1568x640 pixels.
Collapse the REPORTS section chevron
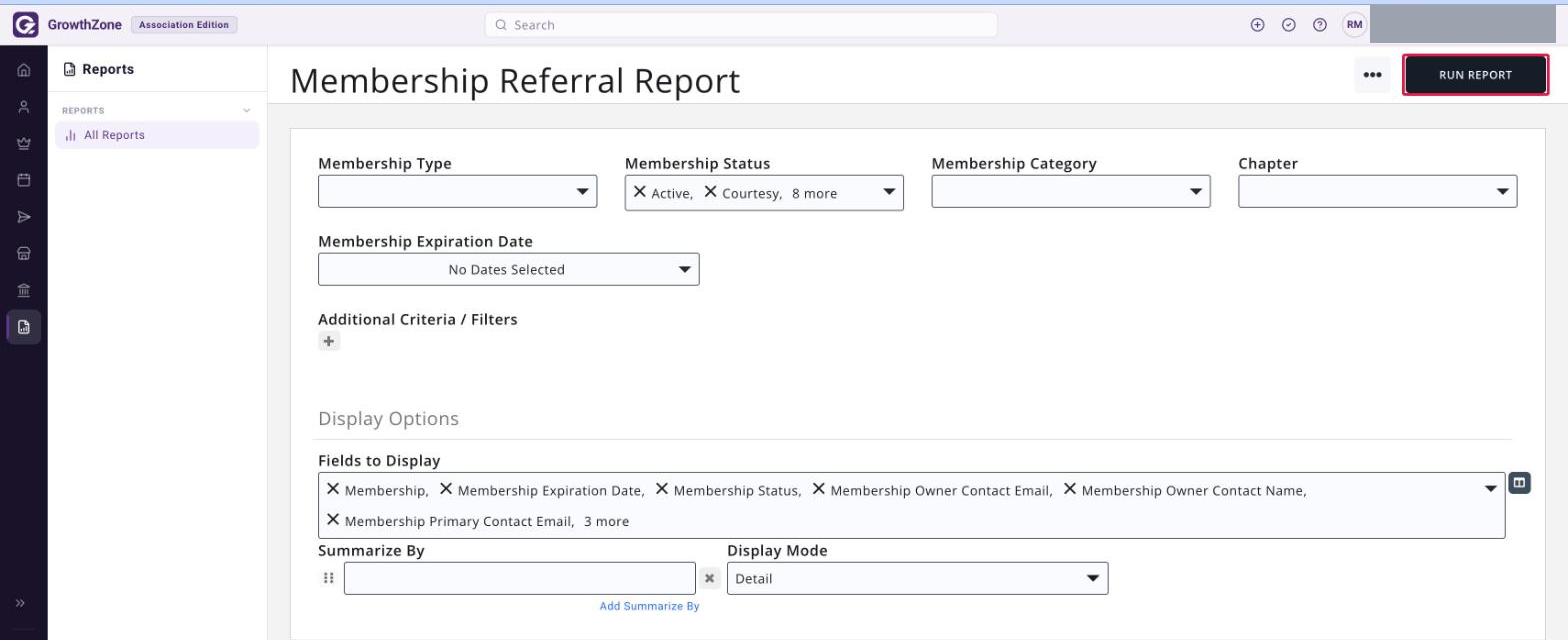[247, 111]
